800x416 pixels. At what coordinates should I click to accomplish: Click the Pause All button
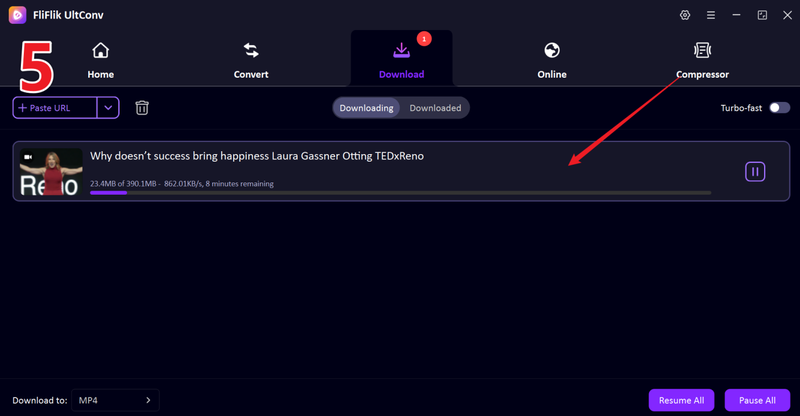coord(757,400)
